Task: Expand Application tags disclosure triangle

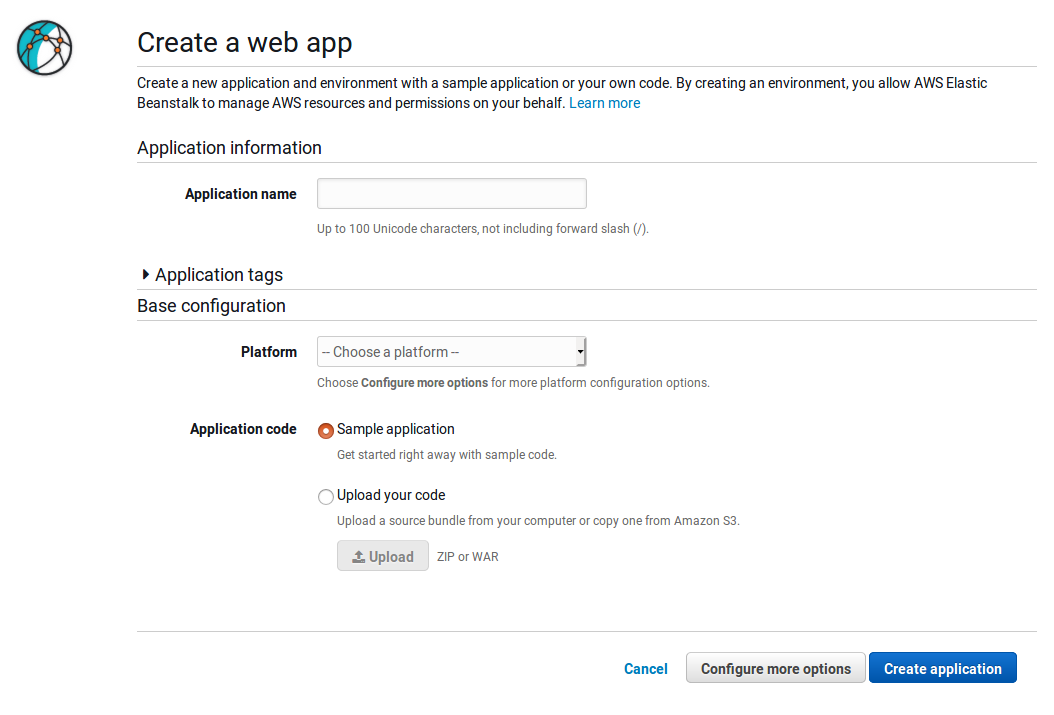Action: point(146,275)
